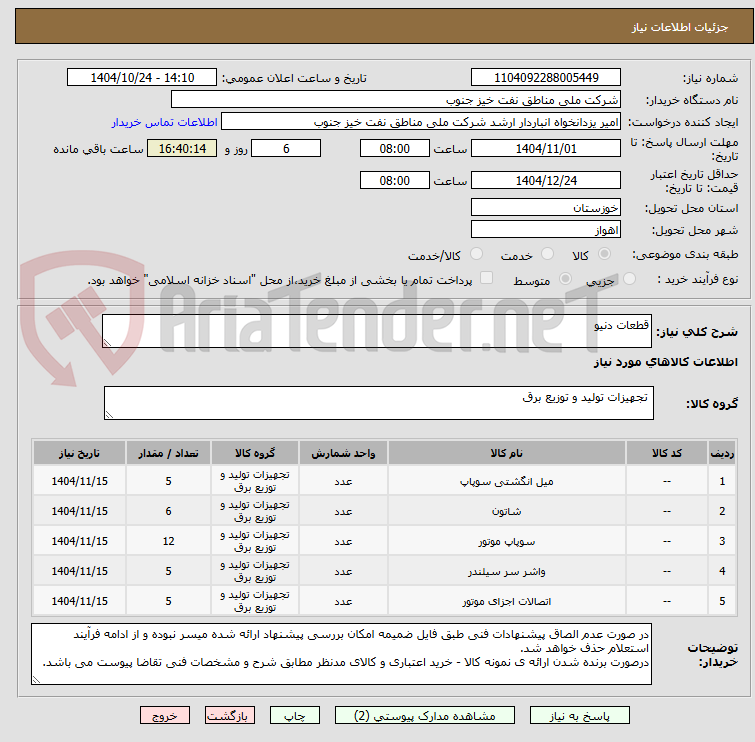The image size is (755, 742).
Task: Click the قطعات دنیو description textarea
Action: coord(377,331)
